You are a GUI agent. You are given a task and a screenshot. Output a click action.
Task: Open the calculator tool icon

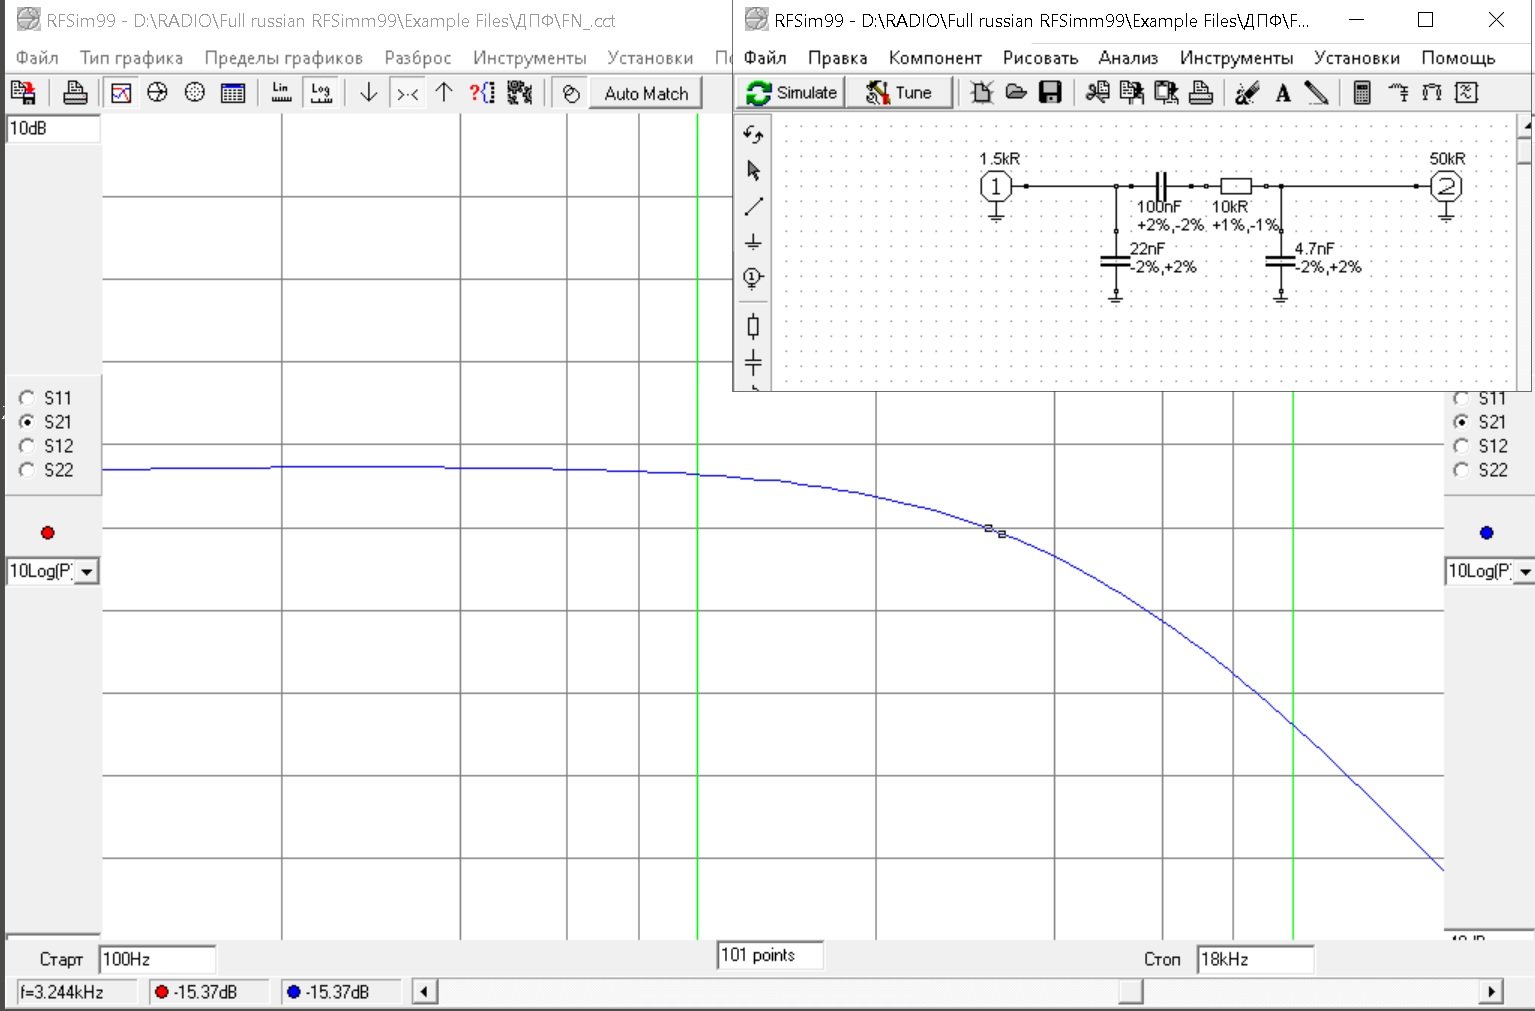pos(1362,93)
